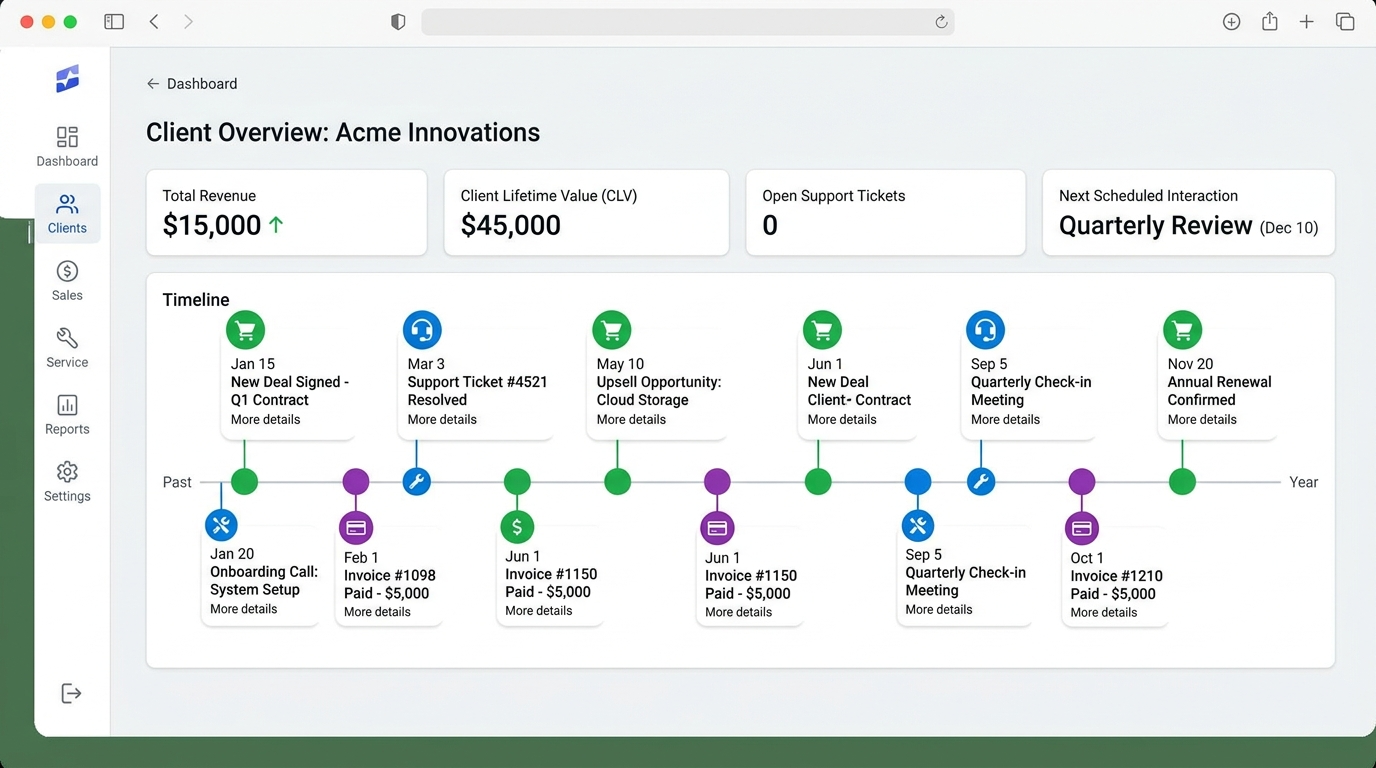Click the 'Year' timeline label
The width and height of the screenshot is (1376, 768).
(x=1303, y=482)
